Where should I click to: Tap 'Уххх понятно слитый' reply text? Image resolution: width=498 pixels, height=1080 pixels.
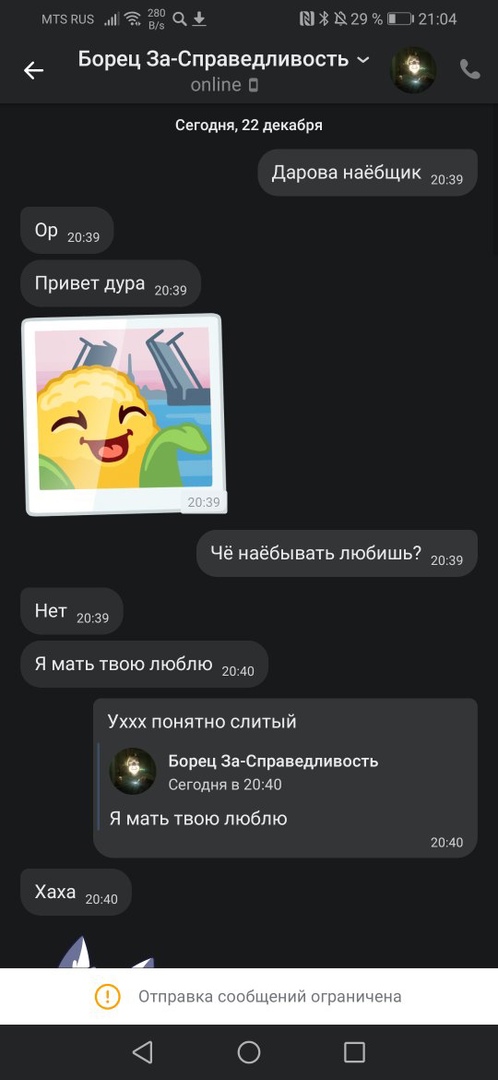[x=202, y=722]
